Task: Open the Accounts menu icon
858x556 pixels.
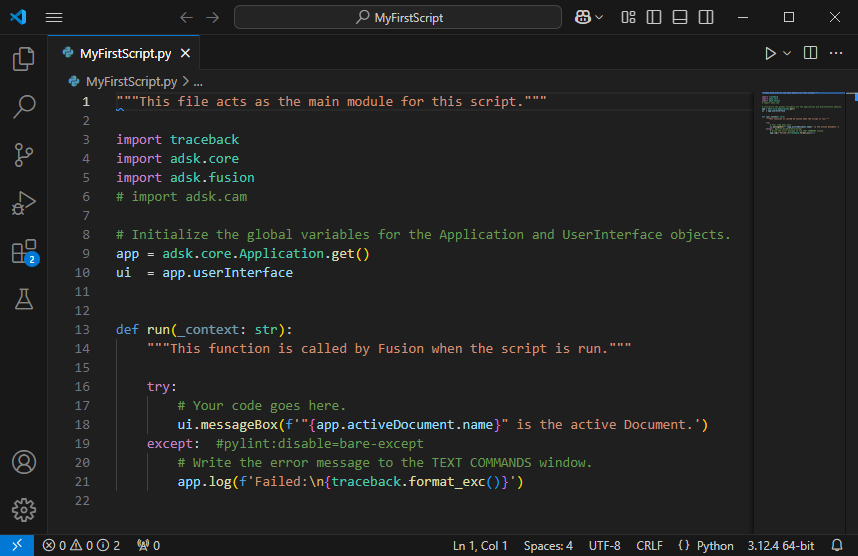Action: (24, 462)
